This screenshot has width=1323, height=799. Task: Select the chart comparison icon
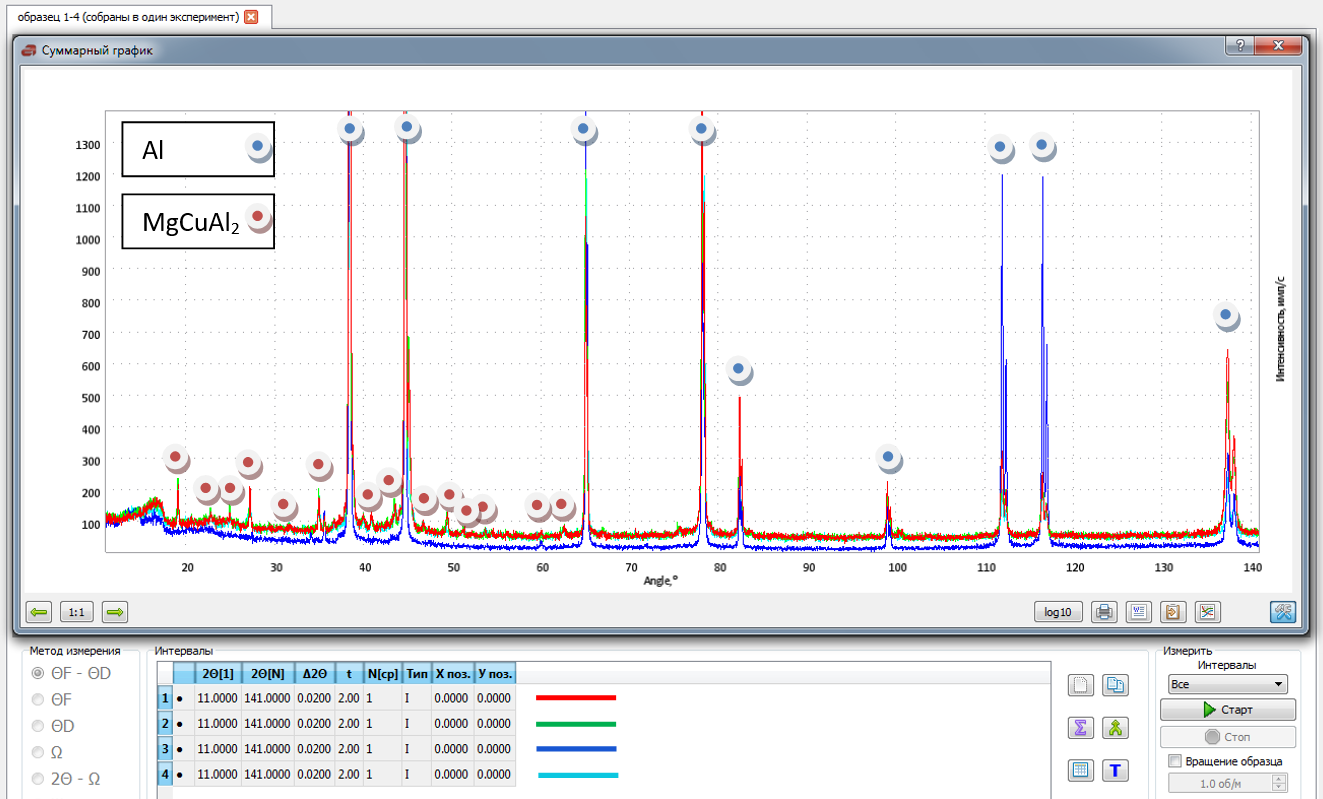(1206, 612)
